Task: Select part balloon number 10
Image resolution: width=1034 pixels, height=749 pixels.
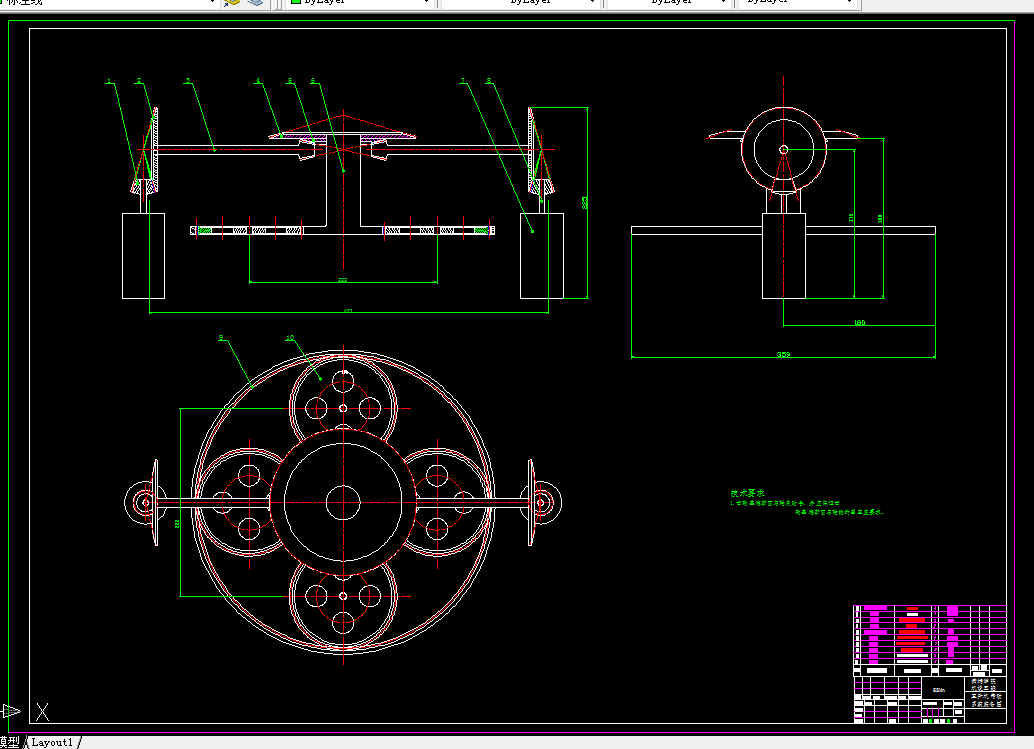Action: 290,338
